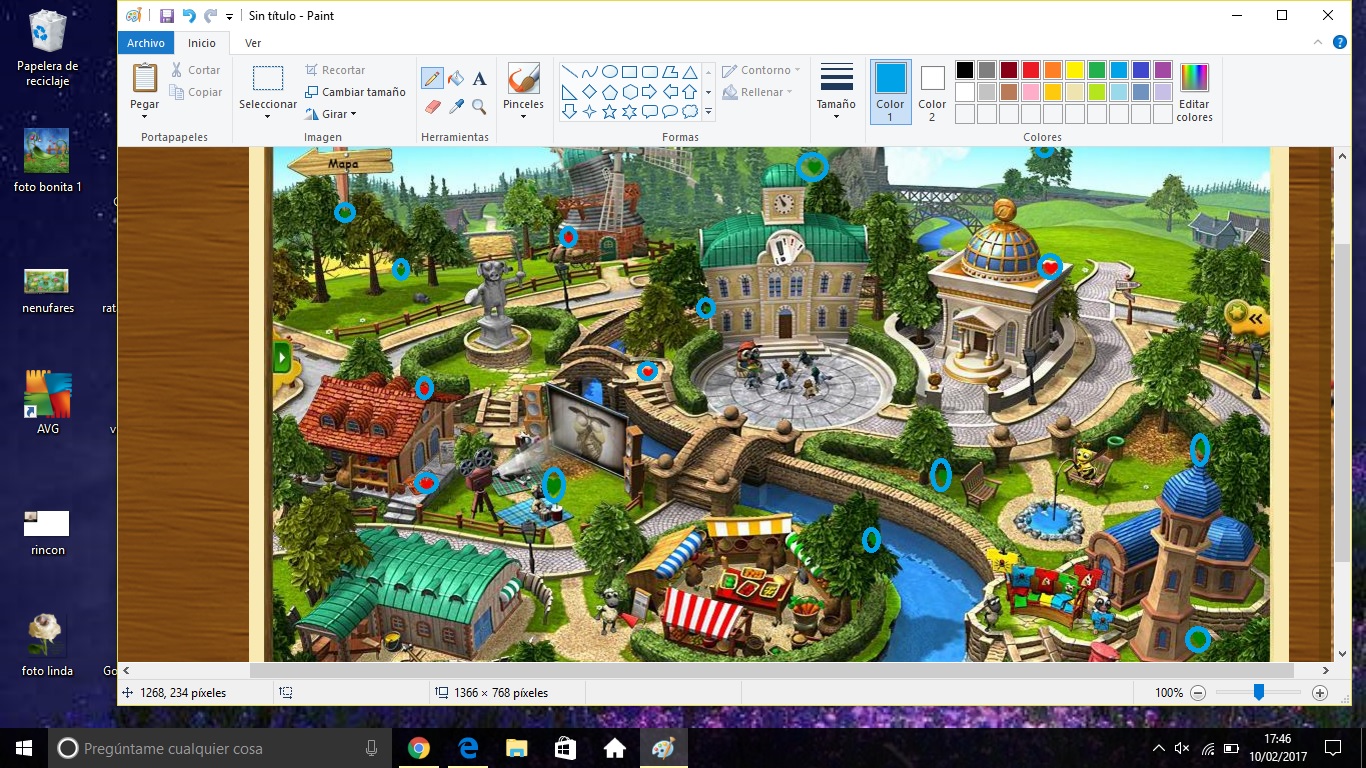Open the Windows Start menu

(x=24, y=748)
